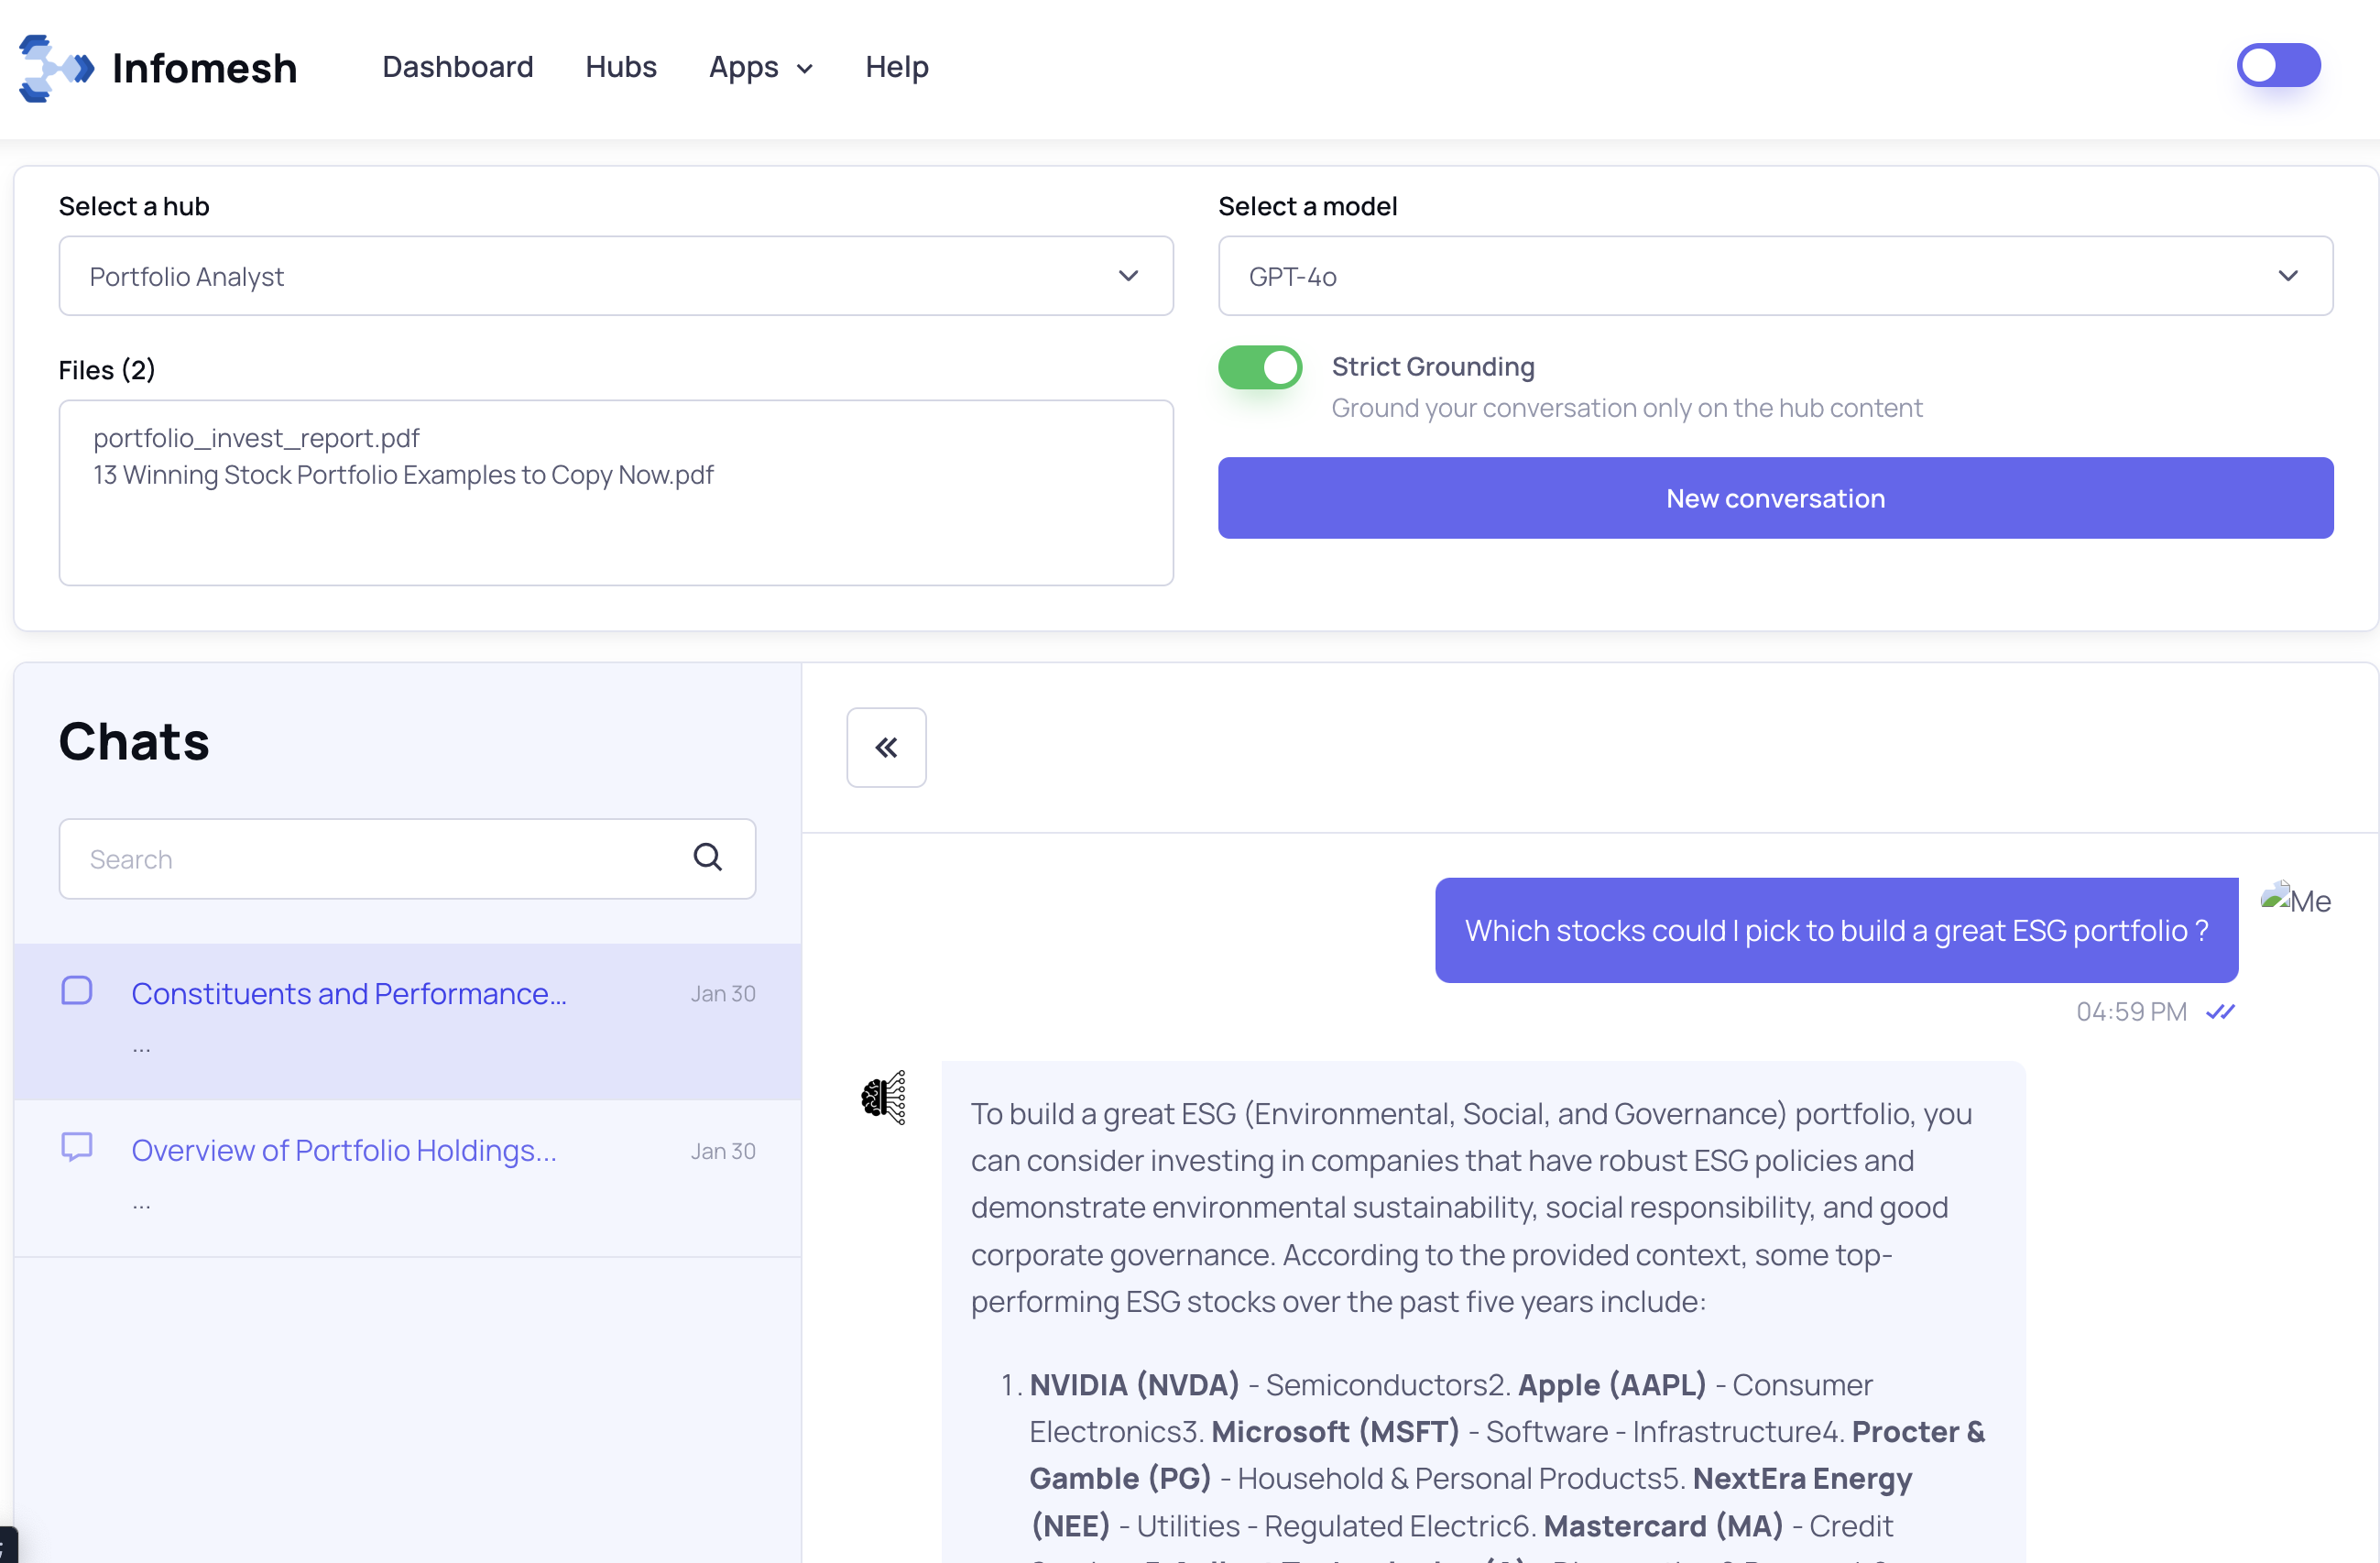Viewport: 2380px width, 1563px height.
Task: Disable the Strict Grounding toggle
Action: click(x=1259, y=367)
